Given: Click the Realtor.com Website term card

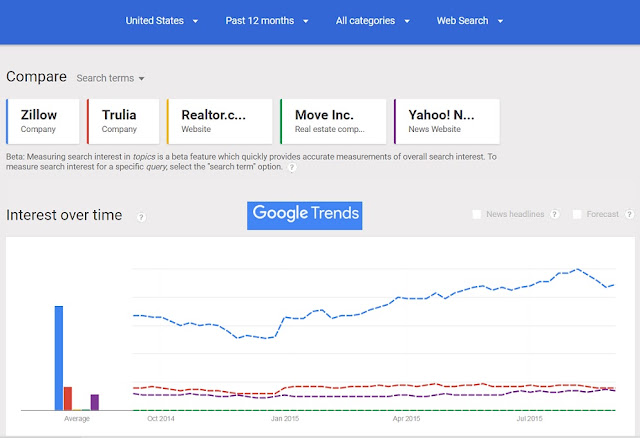Looking at the screenshot, I should pyautogui.click(x=220, y=122).
